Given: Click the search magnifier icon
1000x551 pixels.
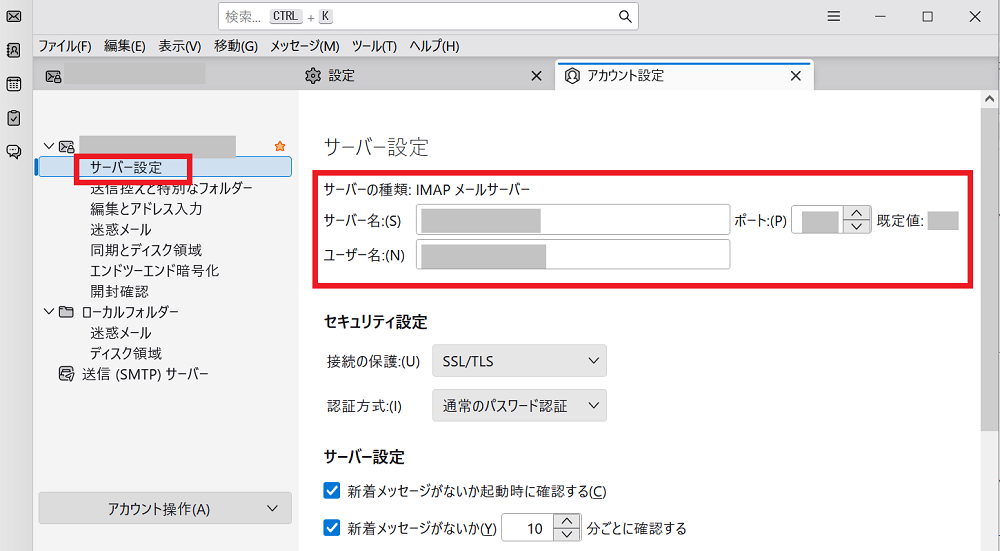Looking at the screenshot, I should pos(625,17).
